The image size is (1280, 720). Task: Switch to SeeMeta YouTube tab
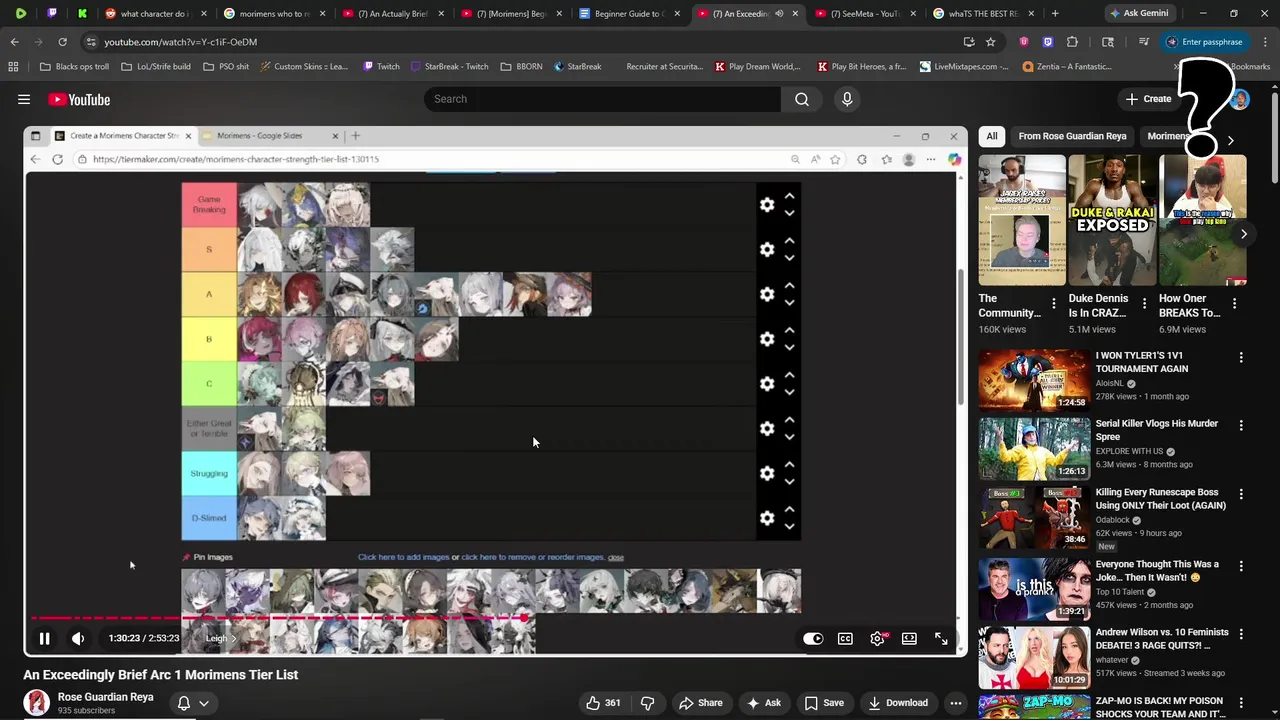point(864,14)
